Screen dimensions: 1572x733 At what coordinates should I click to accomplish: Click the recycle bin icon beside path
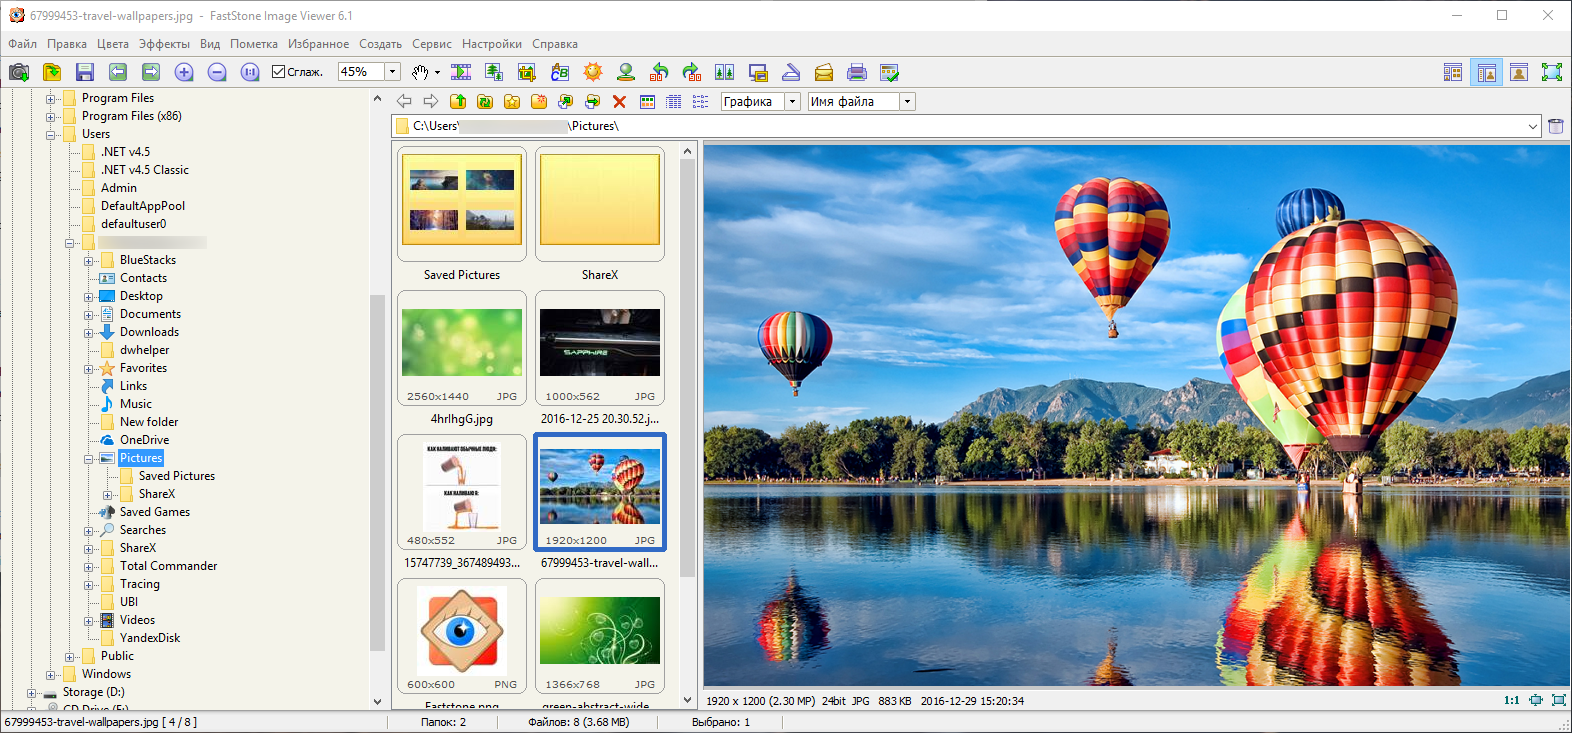(x=1556, y=126)
